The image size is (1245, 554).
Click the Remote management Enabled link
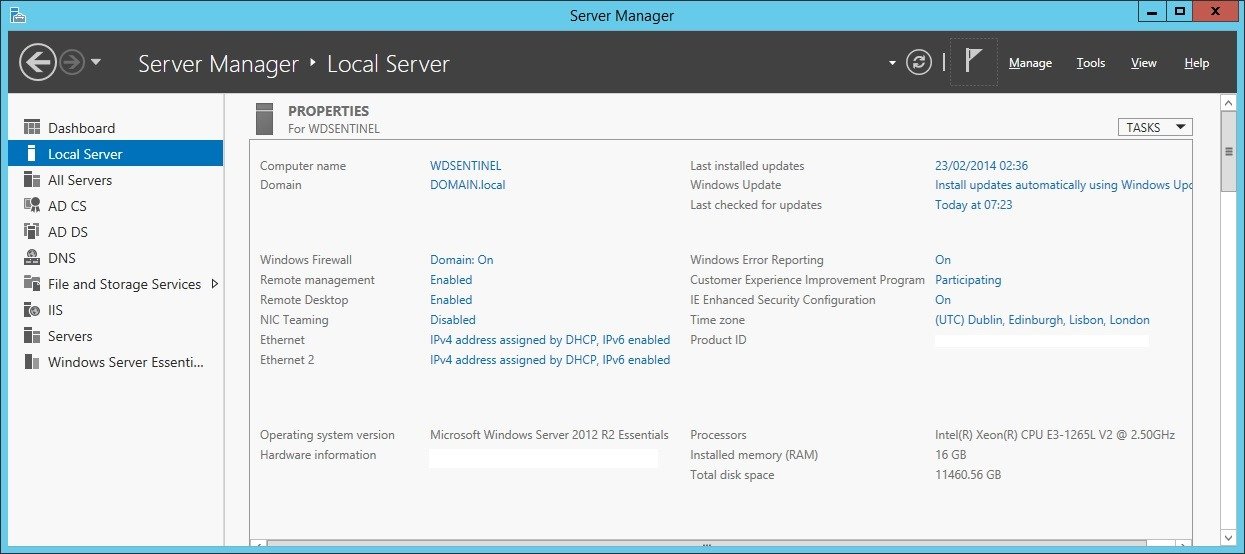(451, 280)
